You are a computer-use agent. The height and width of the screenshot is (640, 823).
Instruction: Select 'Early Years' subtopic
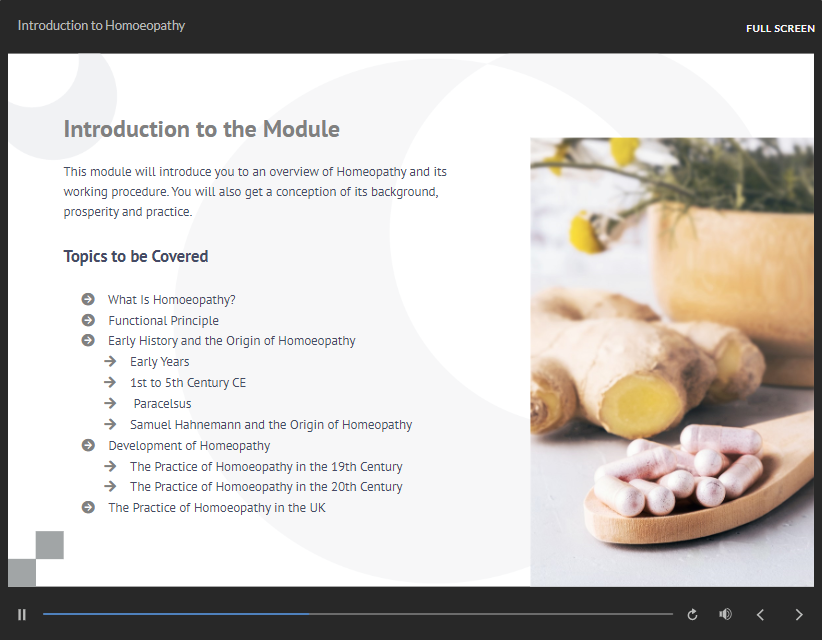(x=159, y=362)
